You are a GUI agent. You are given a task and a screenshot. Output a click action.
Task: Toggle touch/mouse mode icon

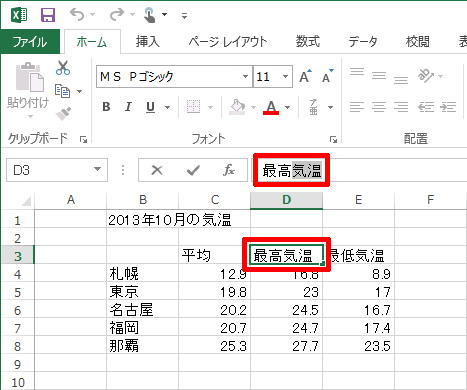(150, 15)
